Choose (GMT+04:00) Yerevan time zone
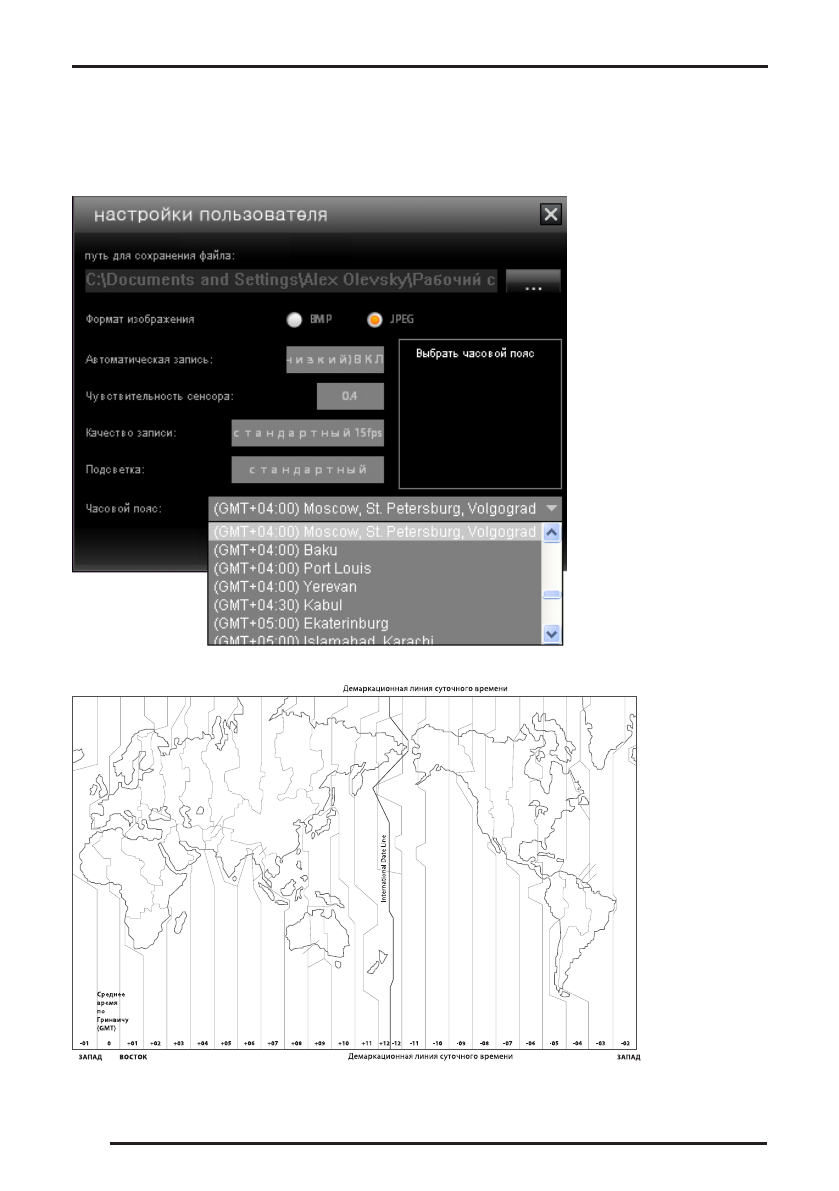Viewport: 839px width, 1191px height. click(375, 586)
